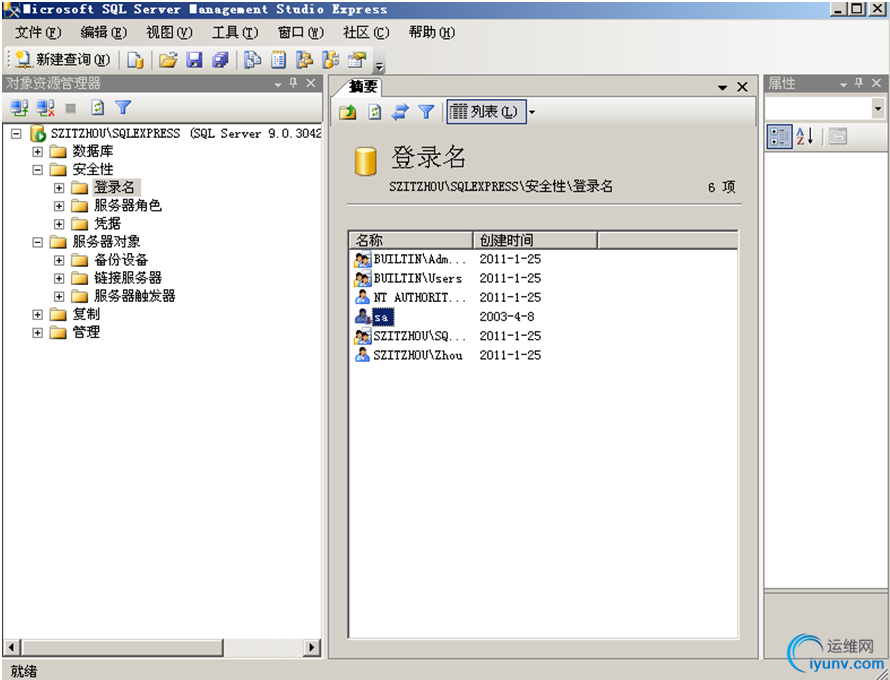The image size is (890, 680).
Task: Open the 视图 menu
Action: tap(169, 32)
